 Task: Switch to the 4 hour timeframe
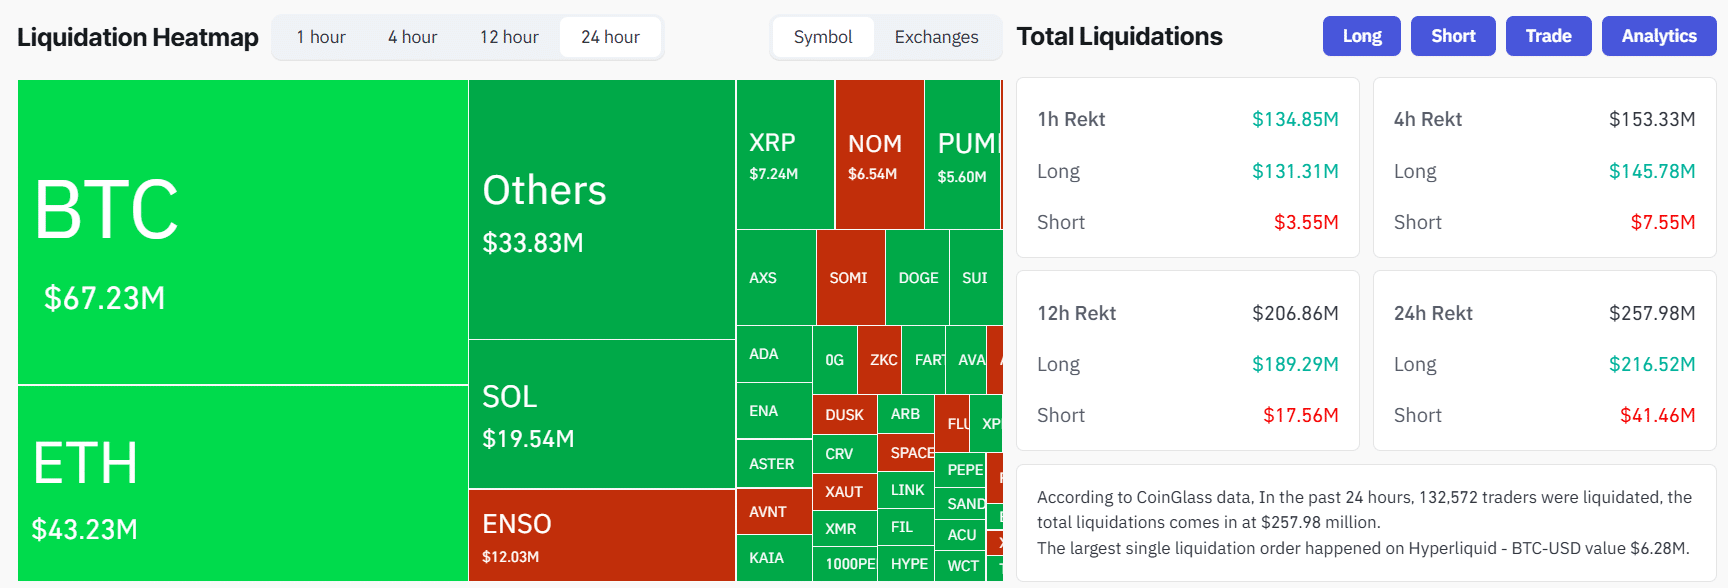click(412, 37)
